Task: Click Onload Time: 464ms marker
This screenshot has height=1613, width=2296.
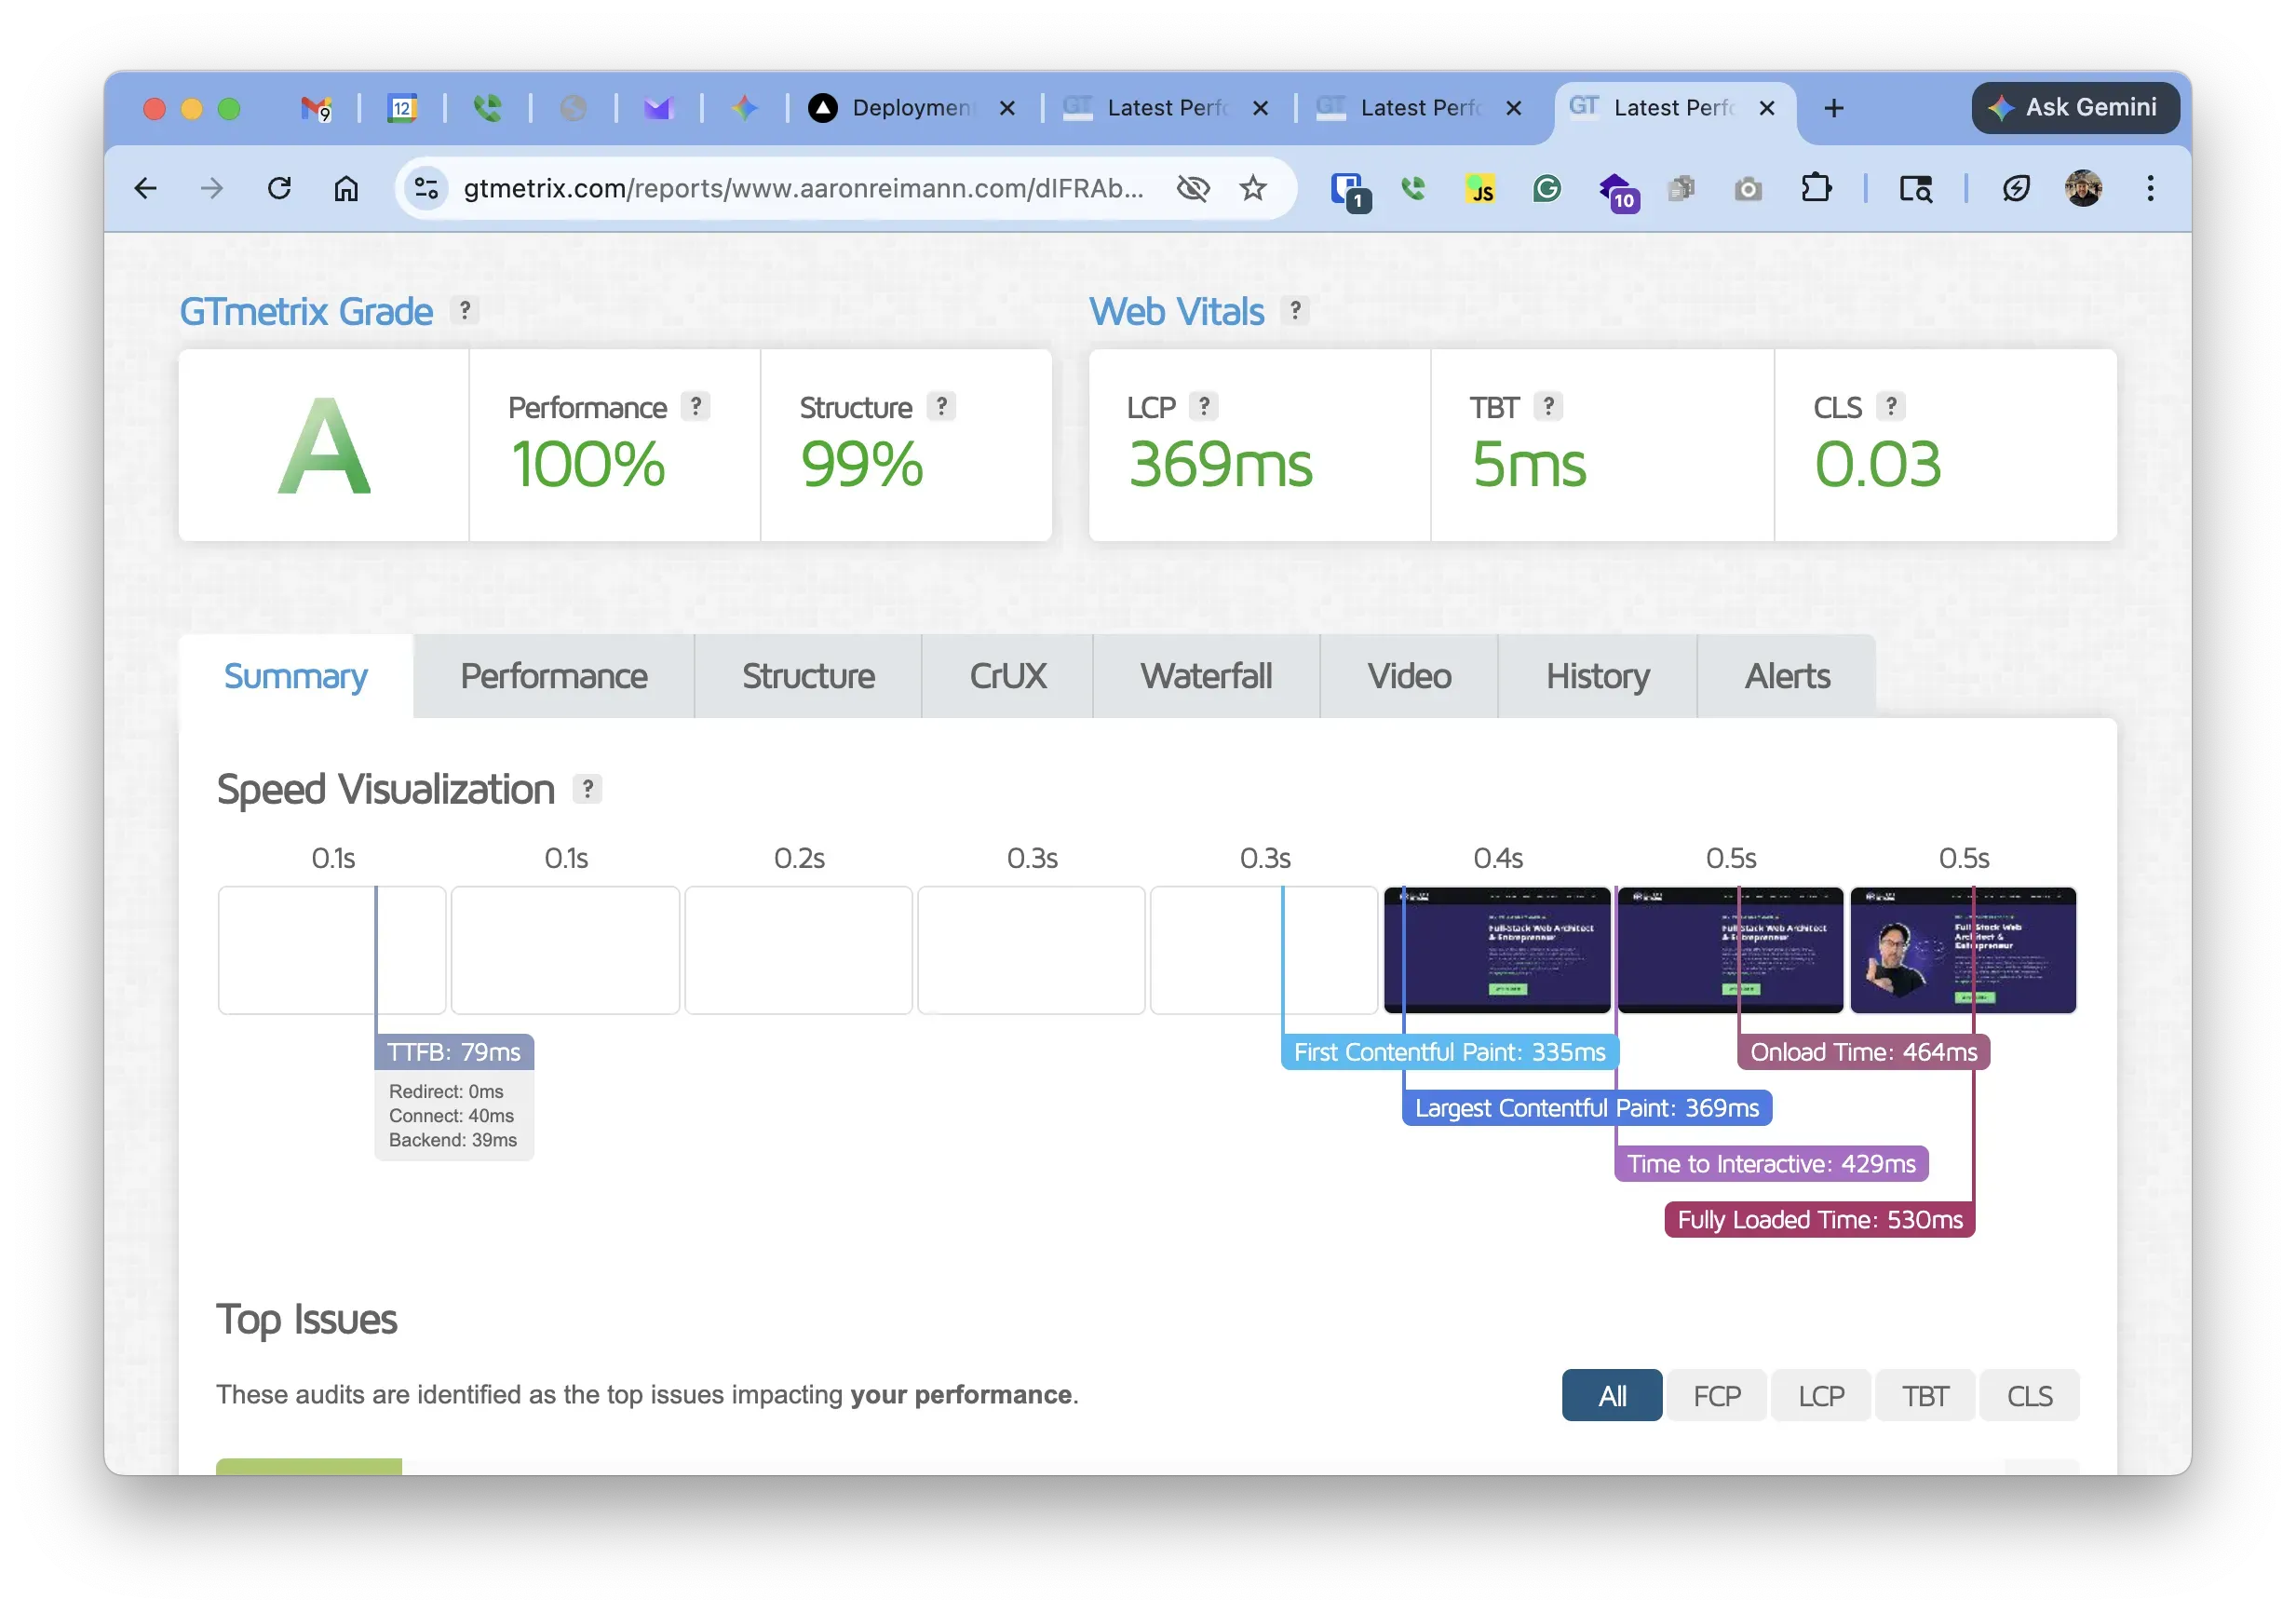Action: pos(1863,1052)
